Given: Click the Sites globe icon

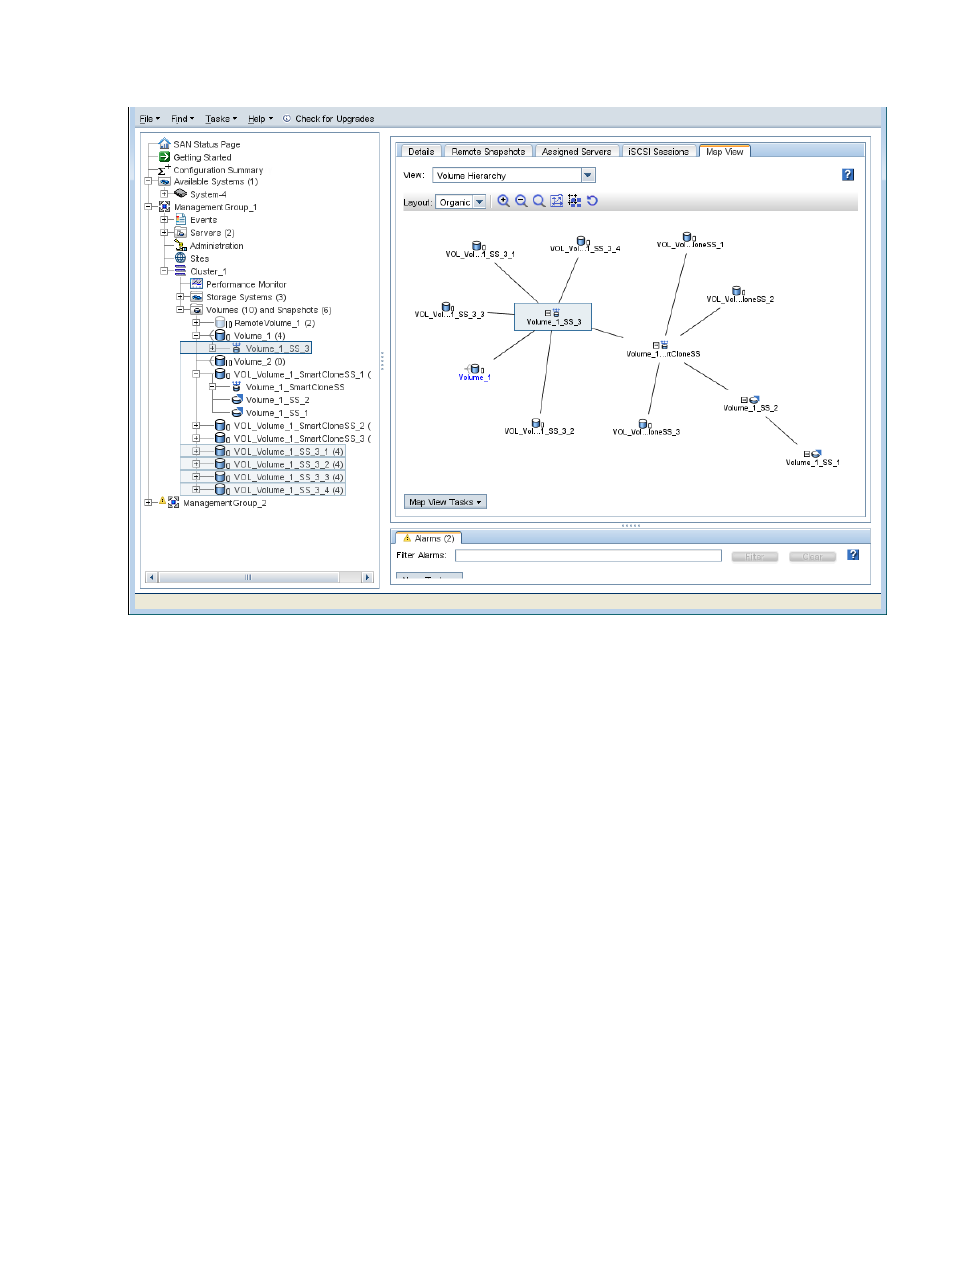Looking at the screenshot, I should [181, 258].
